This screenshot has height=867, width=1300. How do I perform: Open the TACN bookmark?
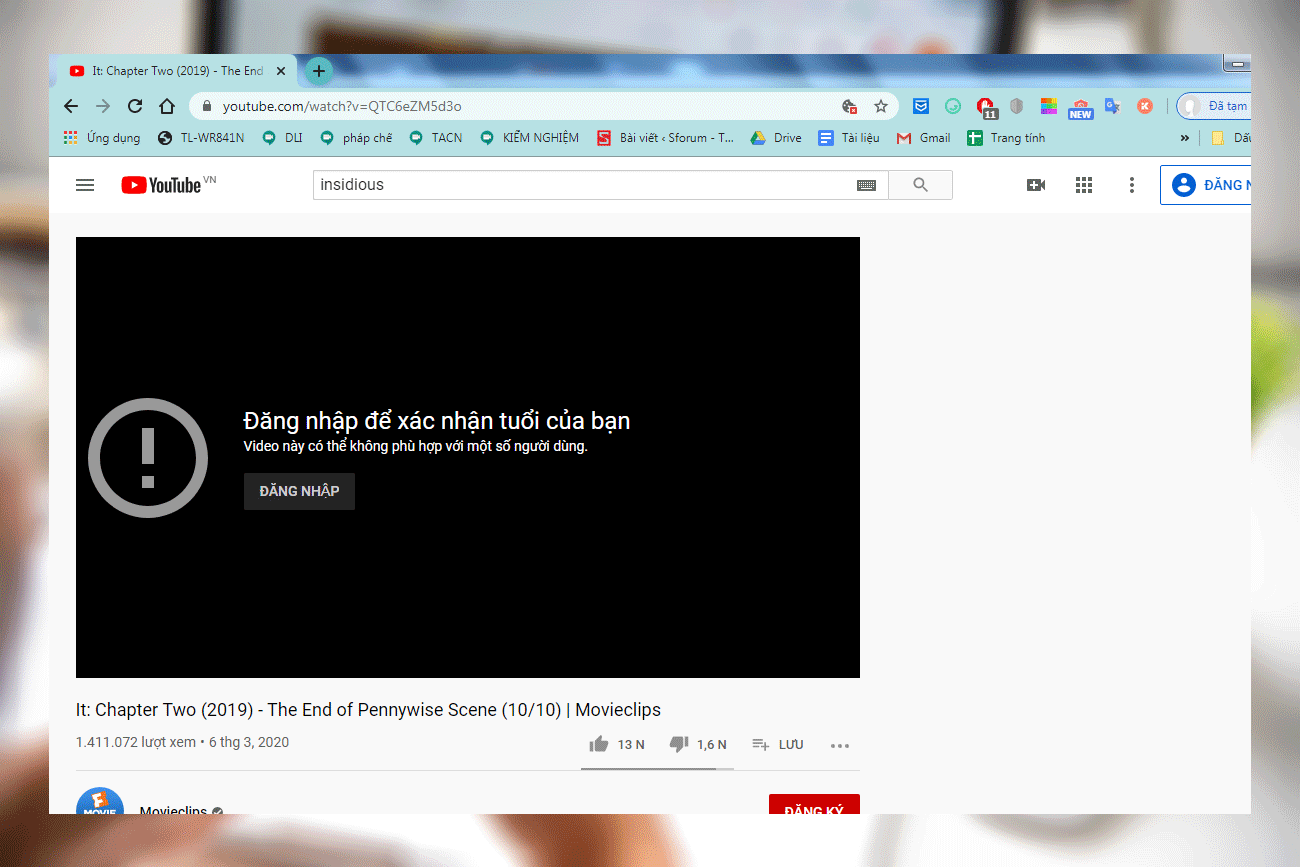pyautogui.click(x=435, y=138)
